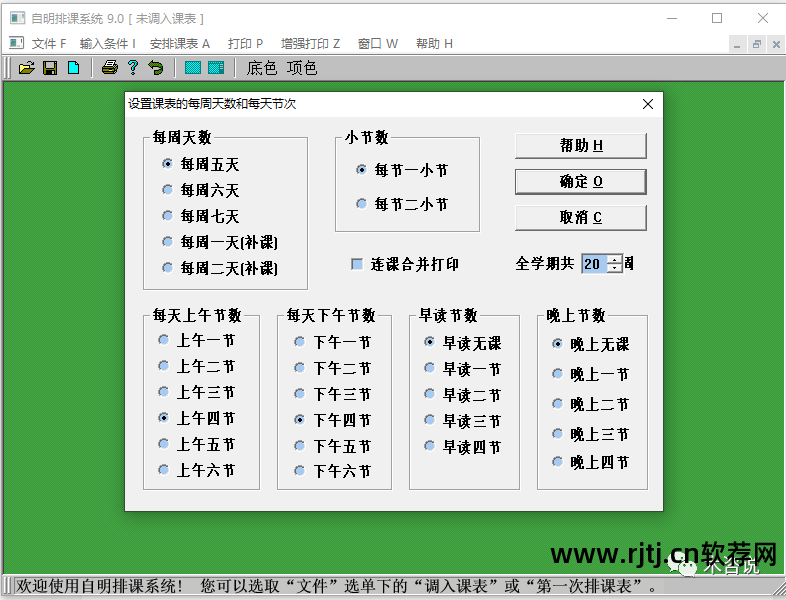This screenshot has height=600, width=786.
Task: Click the 帮助 H button in dialog
Action: 580,146
